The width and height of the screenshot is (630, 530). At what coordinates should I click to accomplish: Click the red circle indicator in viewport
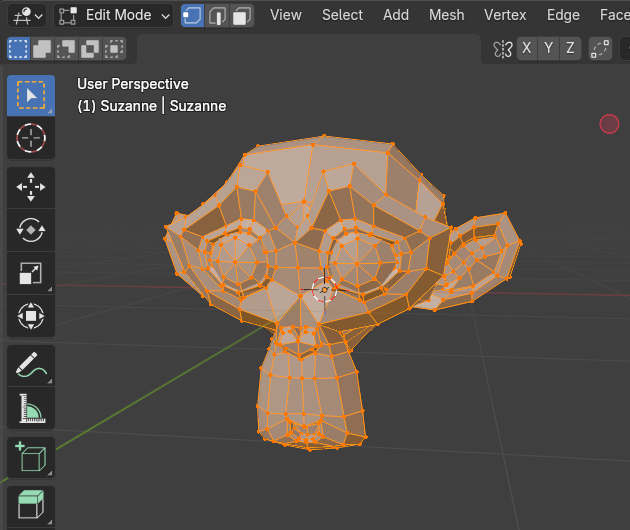[609, 124]
